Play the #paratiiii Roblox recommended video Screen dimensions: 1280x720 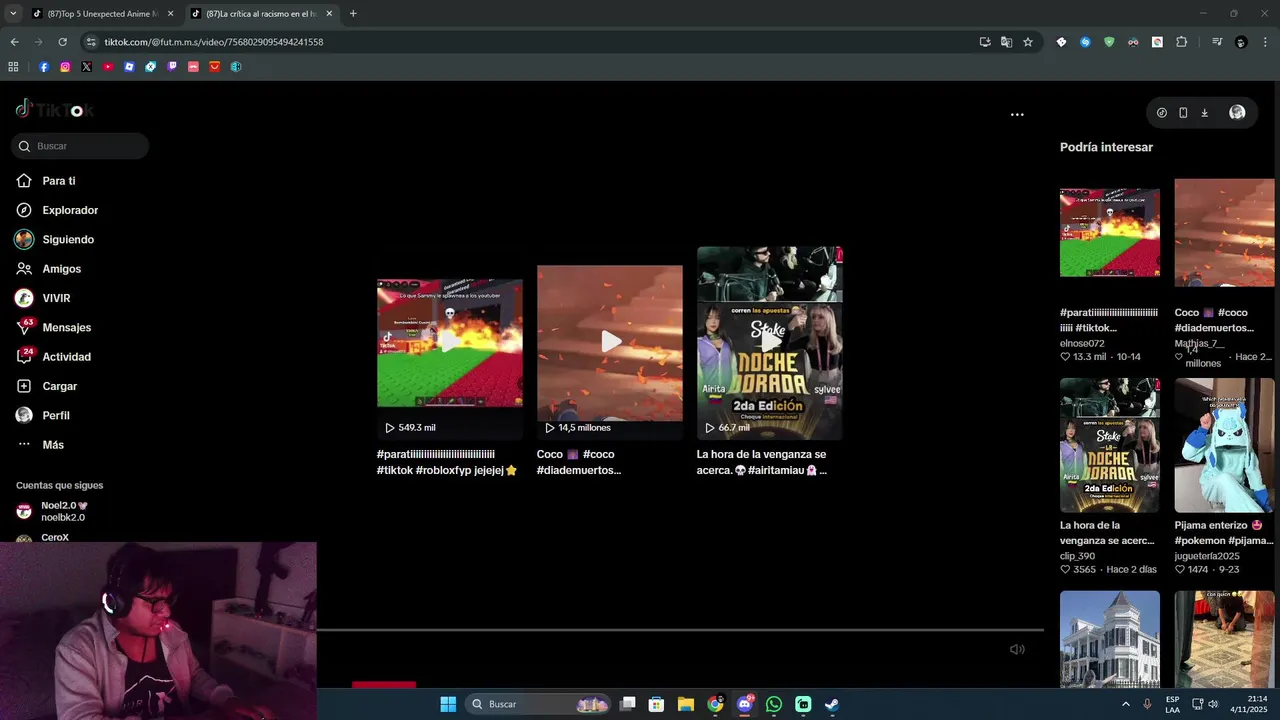449,343
